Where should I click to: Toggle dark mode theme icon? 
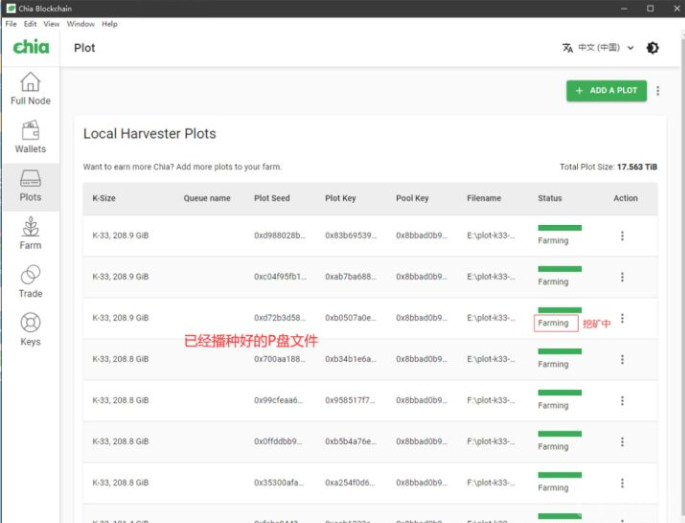[653, 48]
